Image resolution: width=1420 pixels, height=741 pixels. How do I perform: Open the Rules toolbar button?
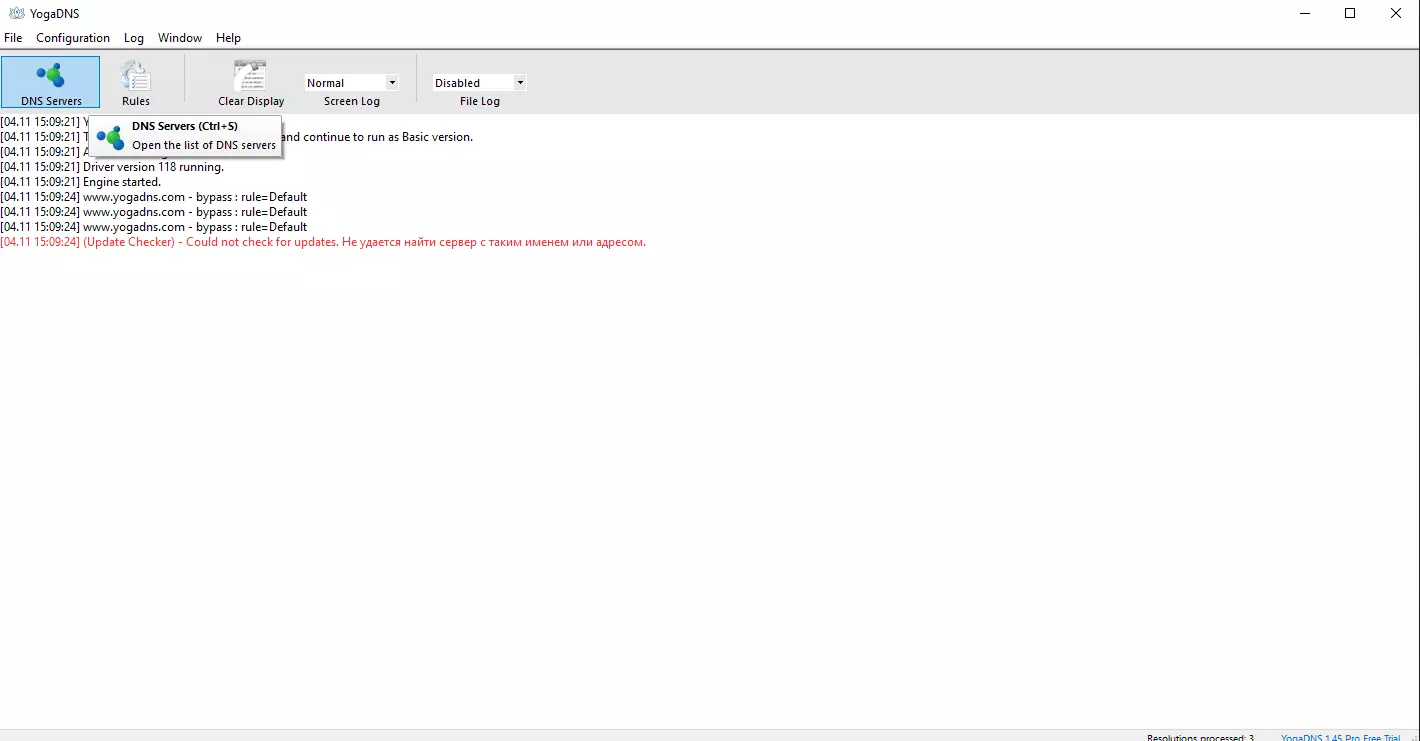[136, 82]
